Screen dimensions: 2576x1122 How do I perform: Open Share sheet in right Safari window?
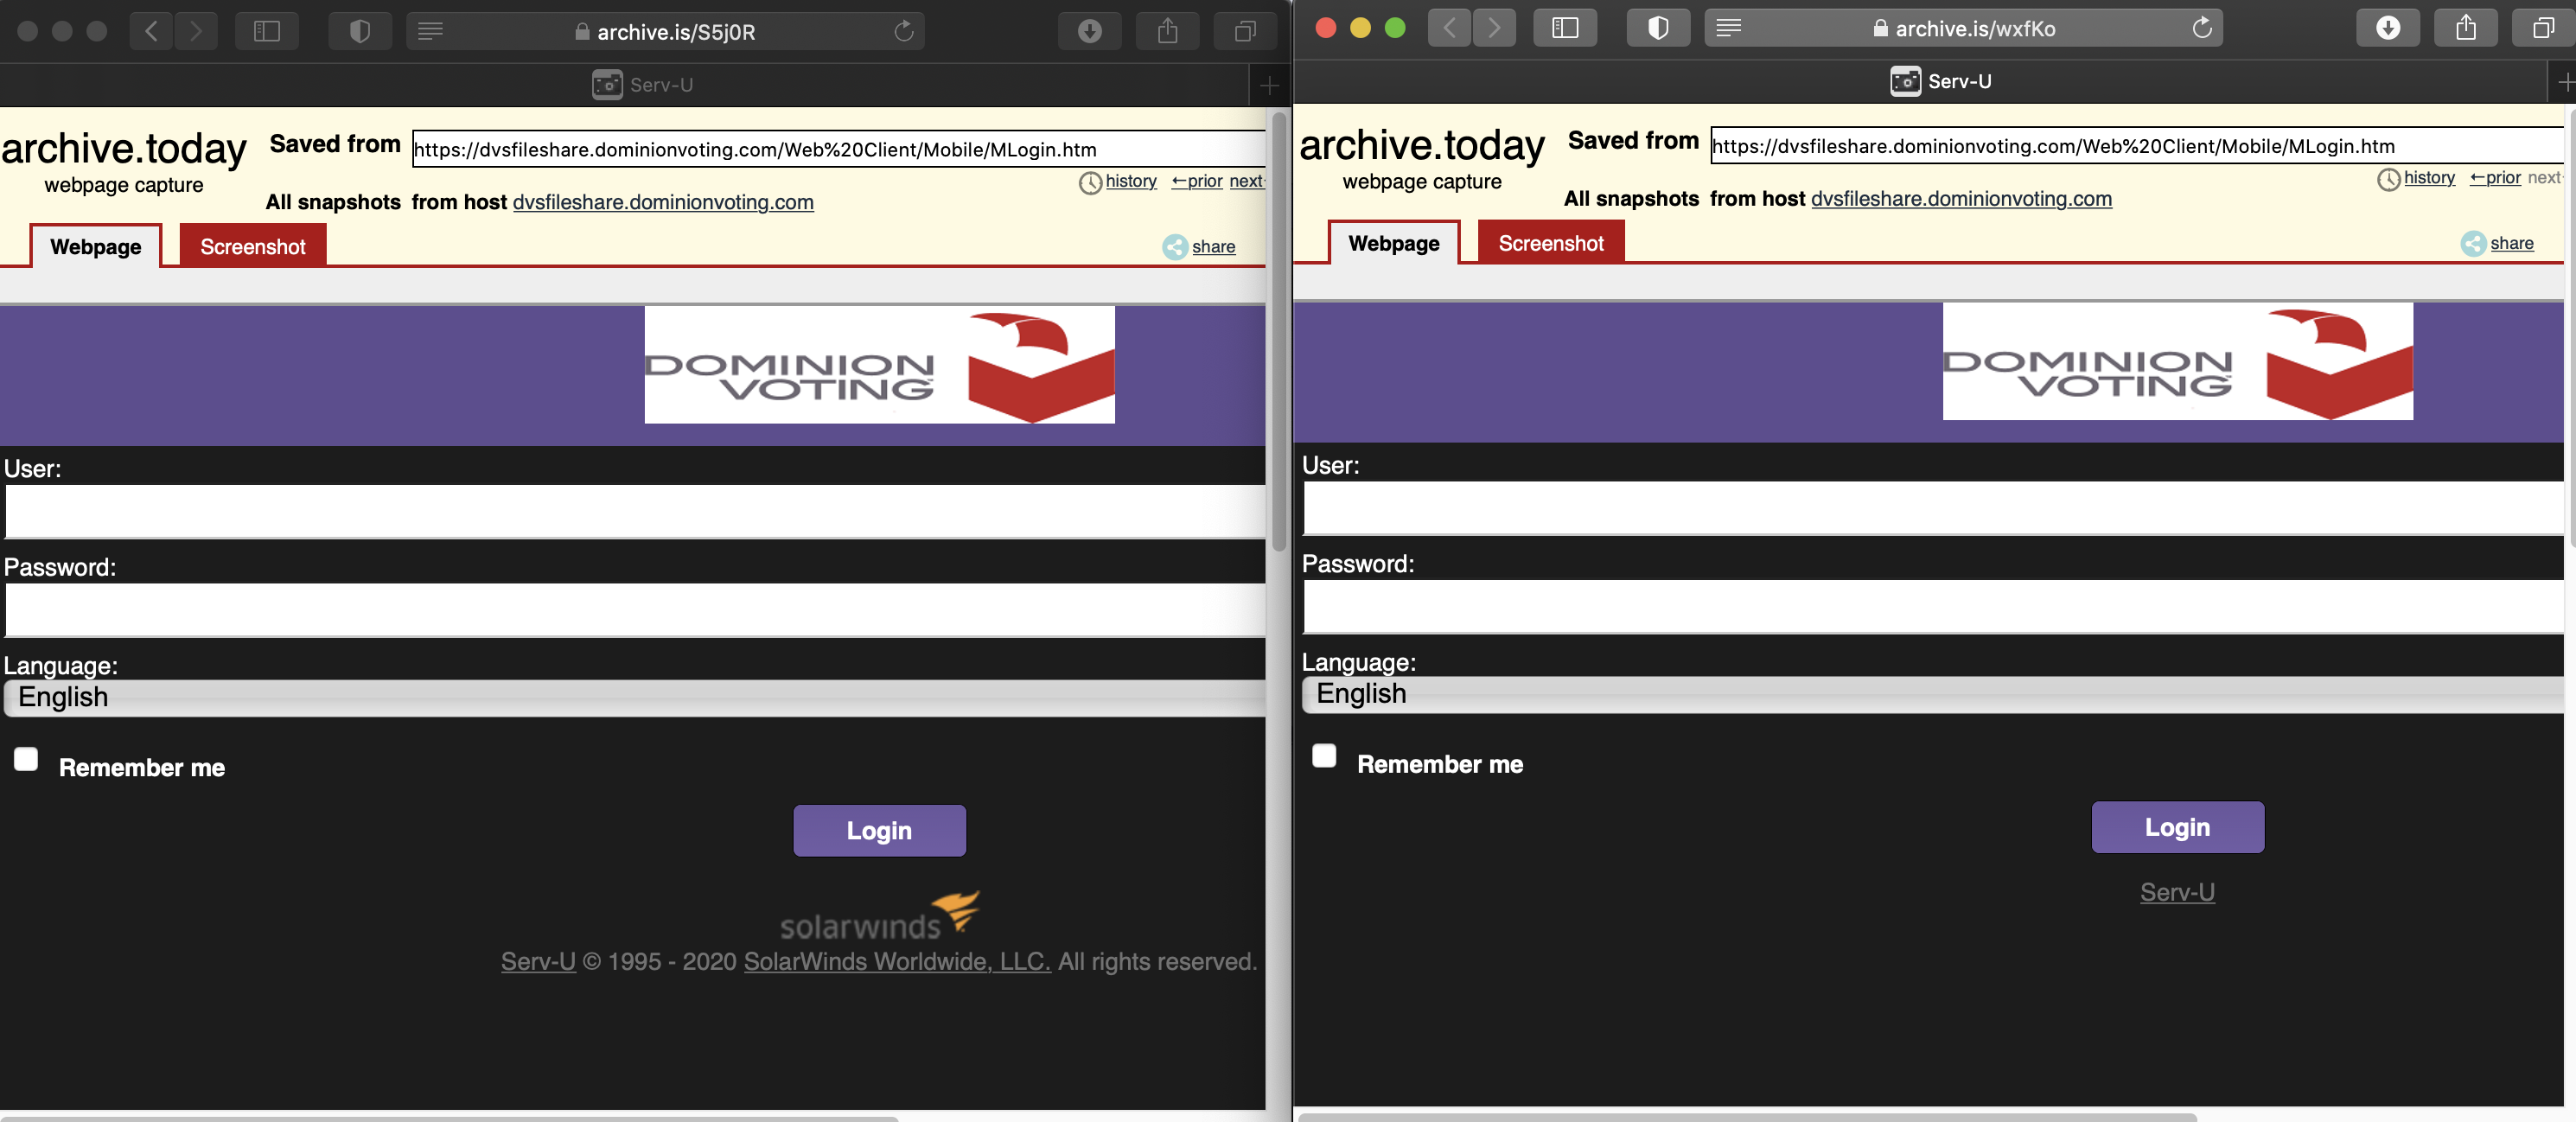click(x=2465, y=28)
